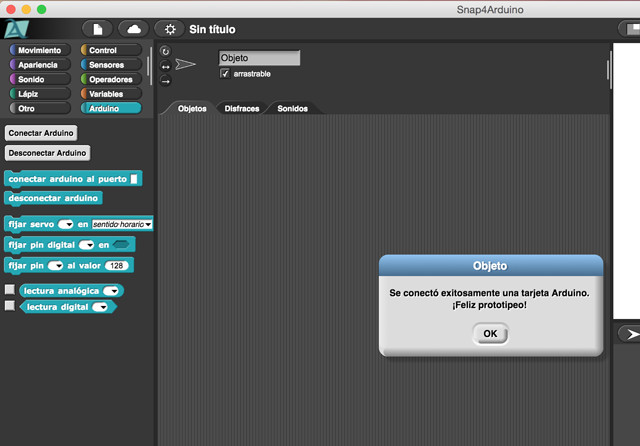Click the Desconectar Arduino button

coord(47,153)
